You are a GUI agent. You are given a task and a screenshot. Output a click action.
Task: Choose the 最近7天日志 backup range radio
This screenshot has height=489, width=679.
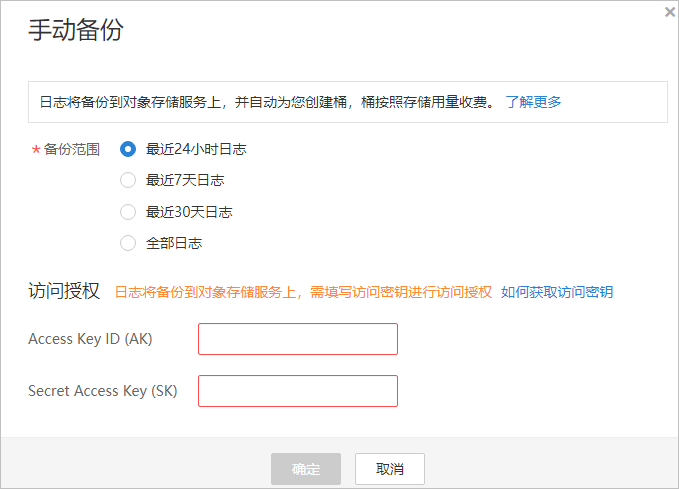128,180
